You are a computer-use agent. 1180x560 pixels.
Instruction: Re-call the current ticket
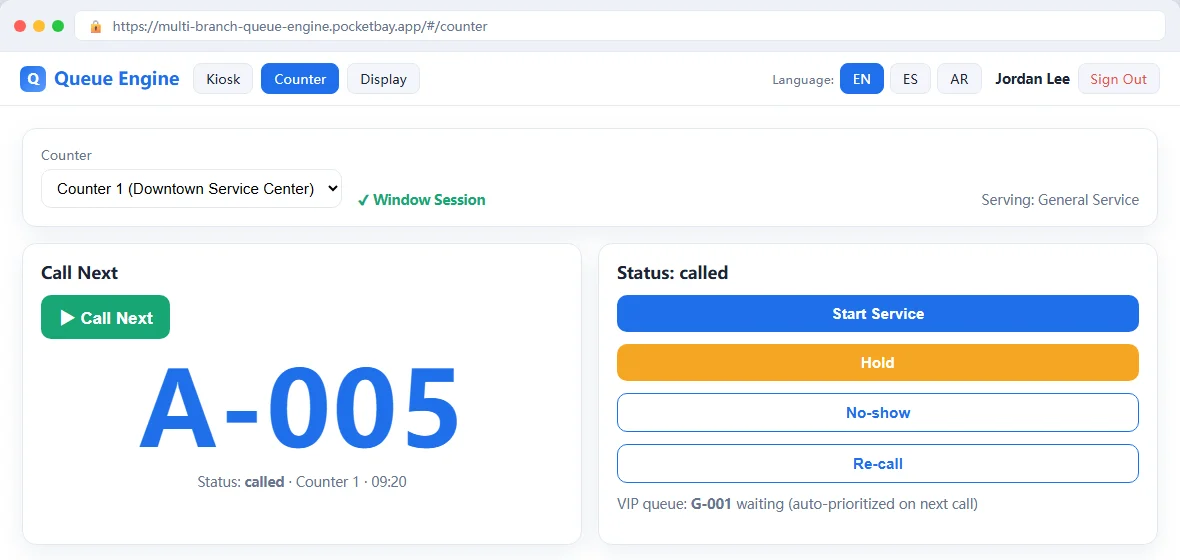click(x=877, y=464)
